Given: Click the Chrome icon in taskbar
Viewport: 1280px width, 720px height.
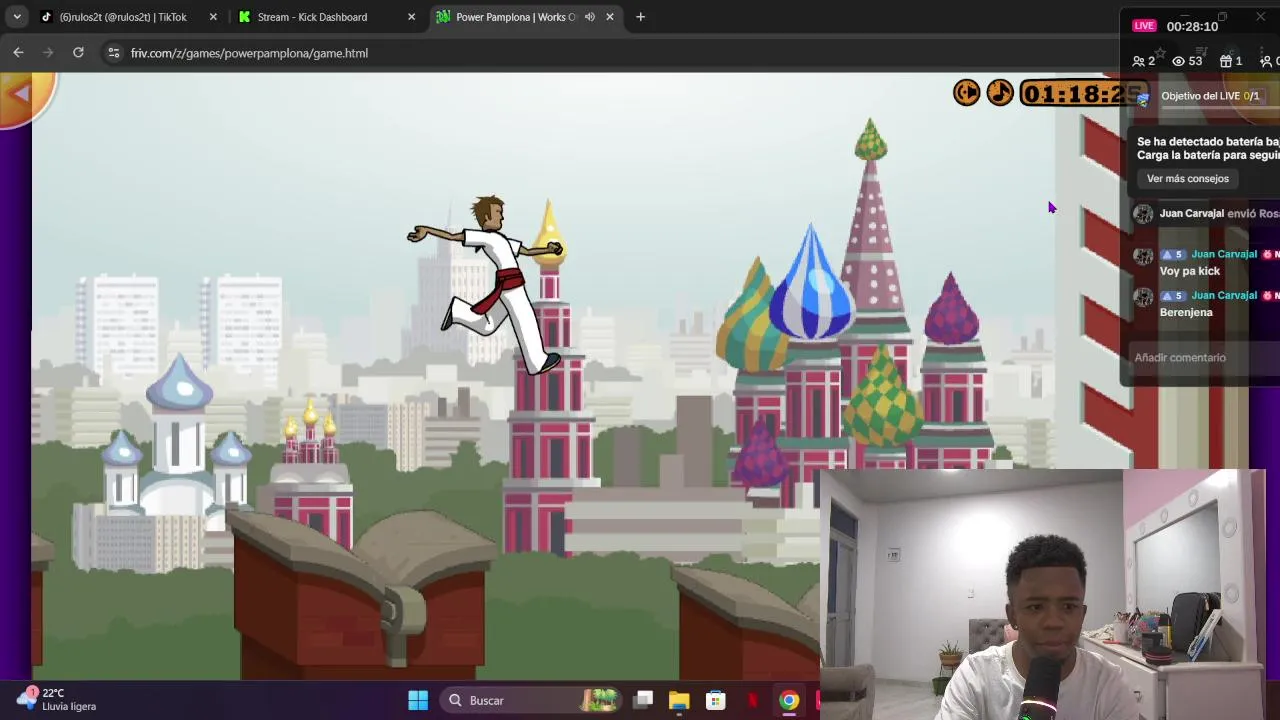Looking at the screenshot, I should pyautogui.click(x=789, y=700).
